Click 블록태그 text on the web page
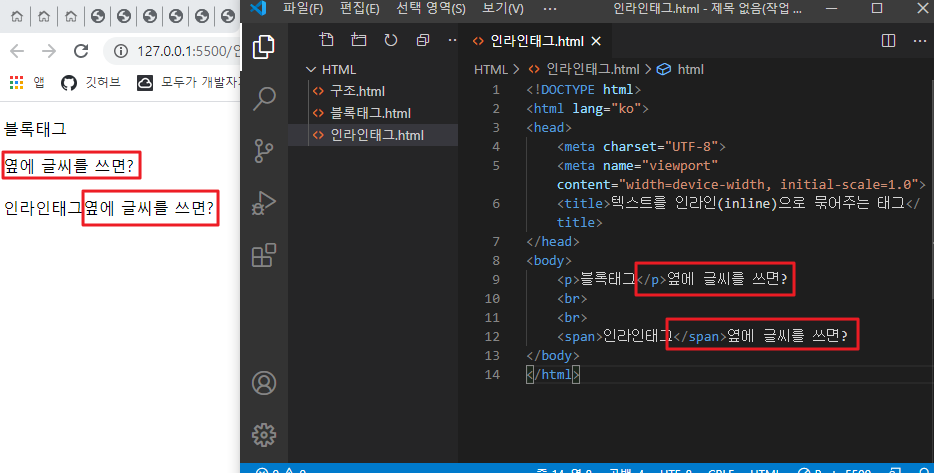This screenshot has height=473, width=934. 35,129
